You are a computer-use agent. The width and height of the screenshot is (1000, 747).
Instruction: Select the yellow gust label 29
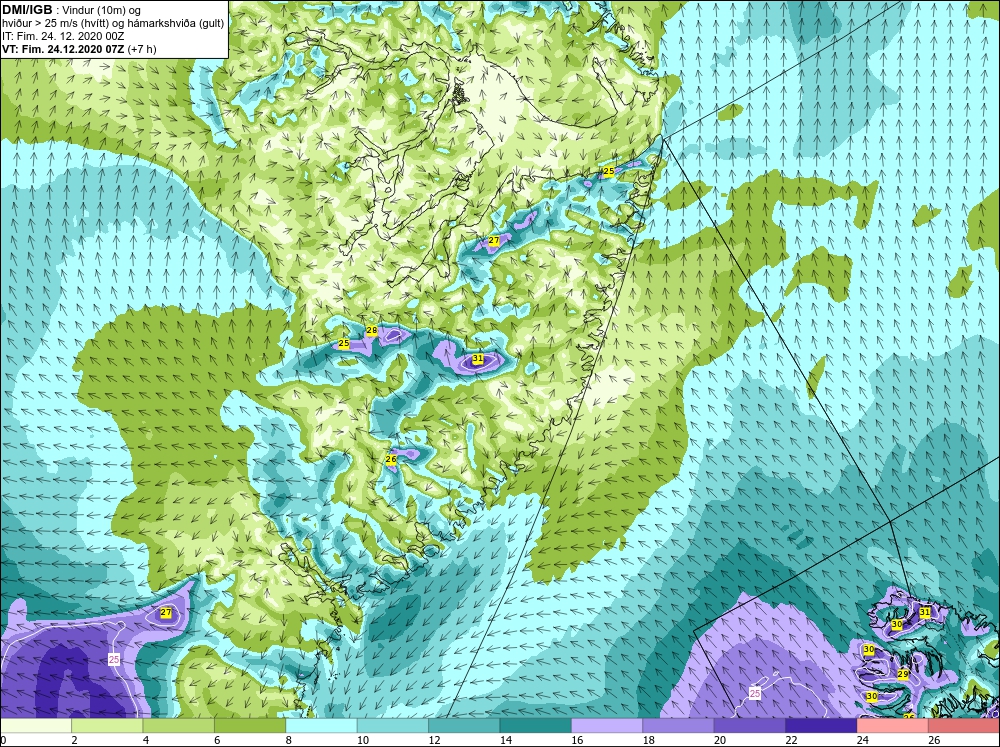[902, 674]
